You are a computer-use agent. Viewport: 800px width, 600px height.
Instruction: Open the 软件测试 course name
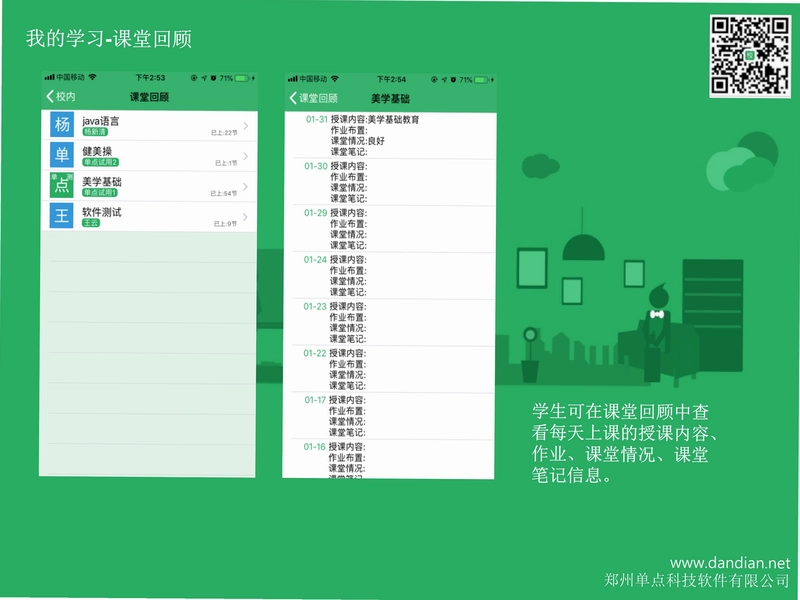(102, 212)
